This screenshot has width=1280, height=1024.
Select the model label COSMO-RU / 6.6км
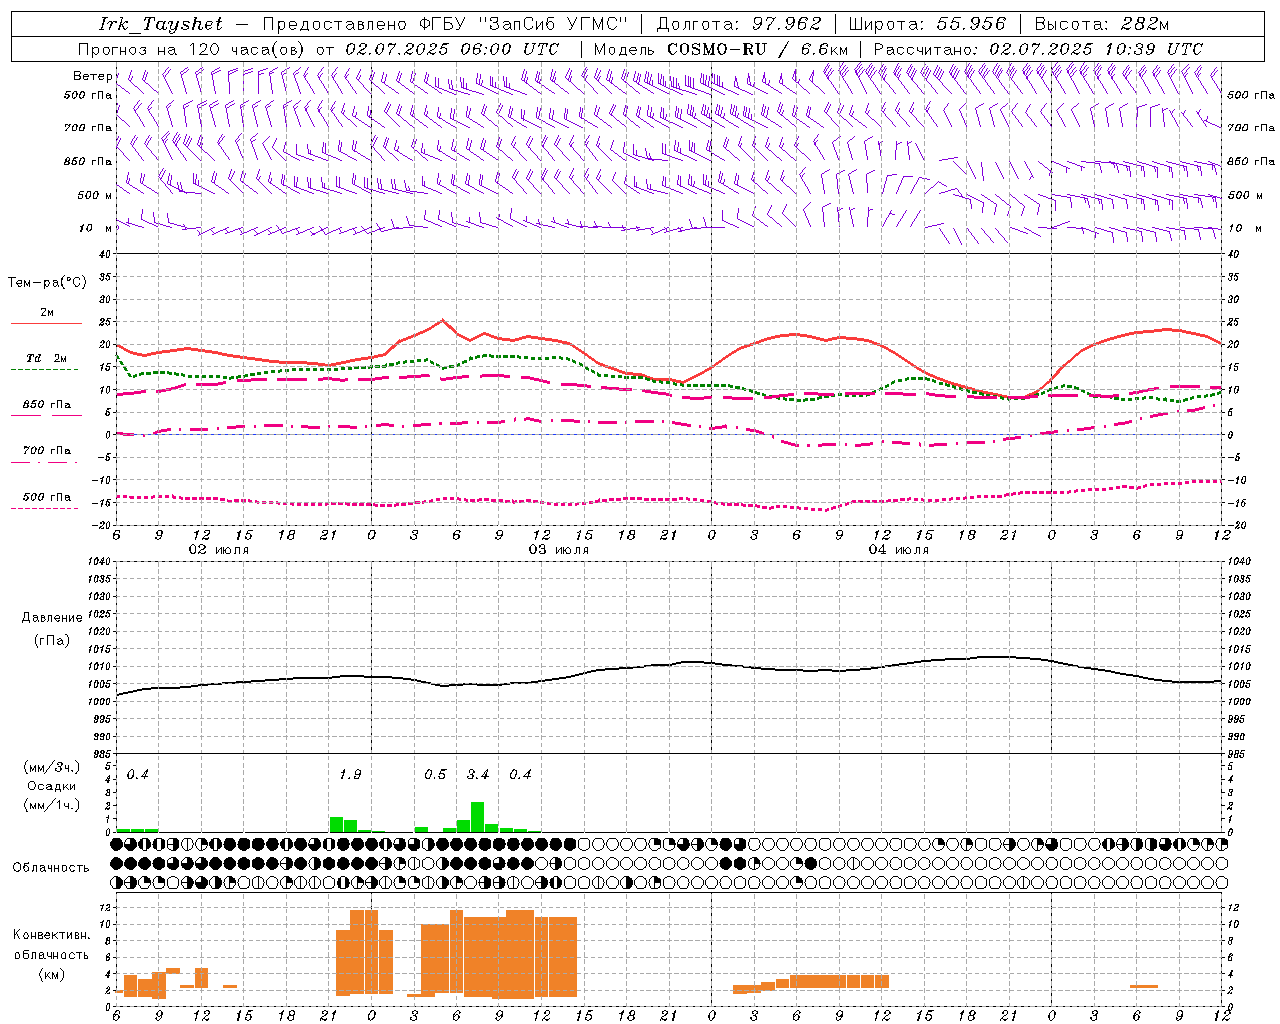point(757,49)
